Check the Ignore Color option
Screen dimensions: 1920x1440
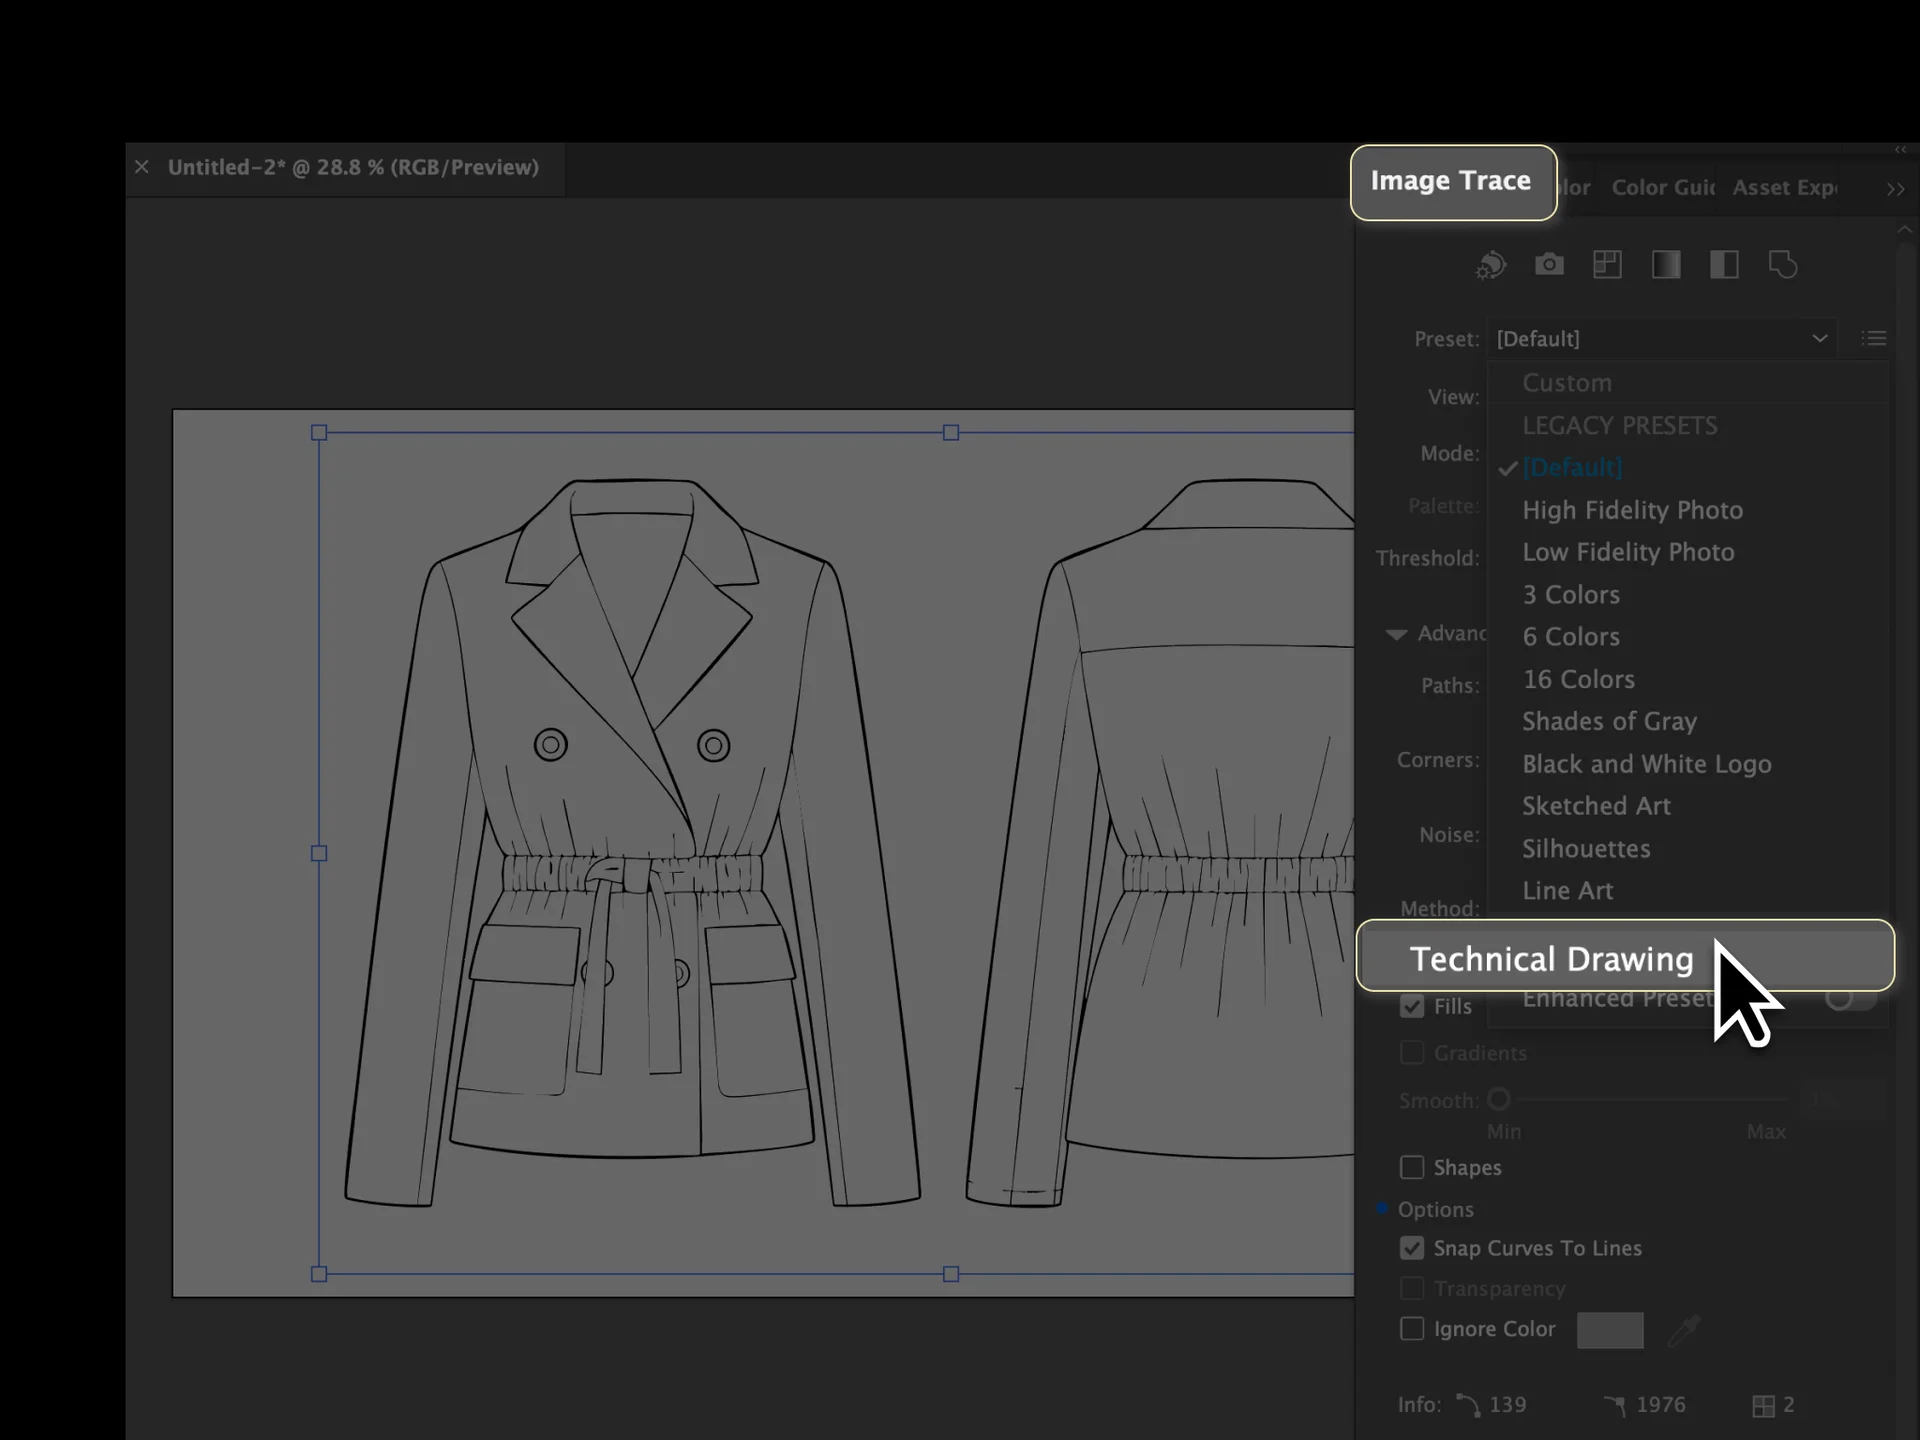[x=1412, y=1329]
